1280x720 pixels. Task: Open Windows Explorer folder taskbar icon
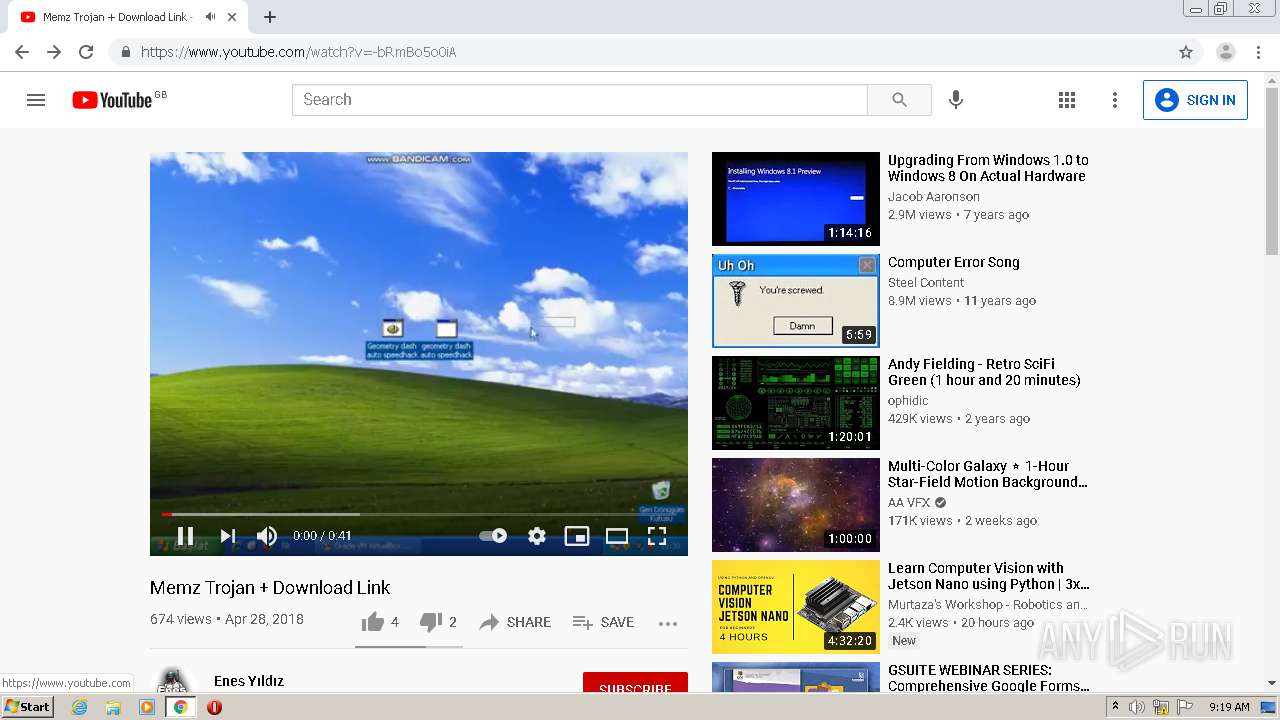(x=113, y=707)
